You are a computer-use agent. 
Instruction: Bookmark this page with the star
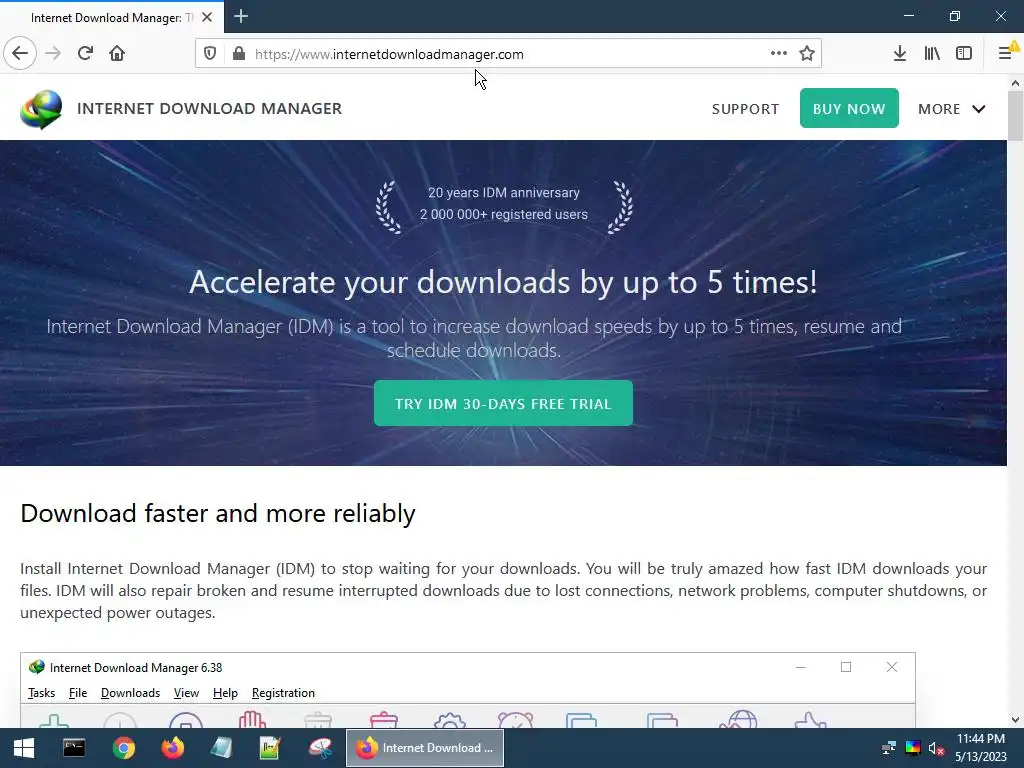[807, 54]
